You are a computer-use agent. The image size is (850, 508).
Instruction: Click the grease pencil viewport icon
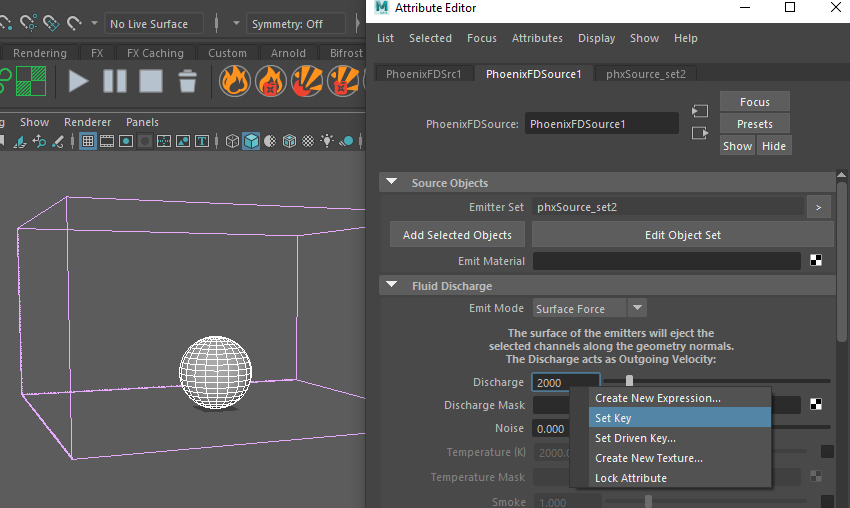[x=57, y=142]
